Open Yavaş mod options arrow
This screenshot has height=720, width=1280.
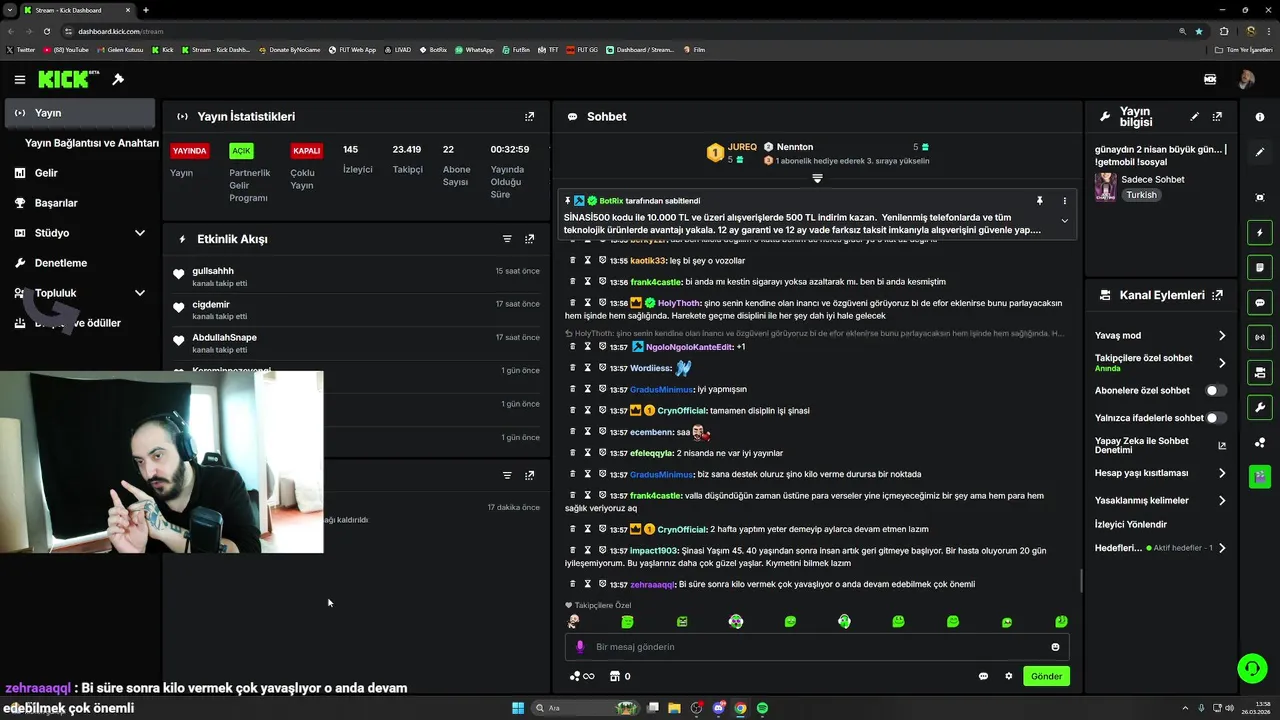coord(1221,336)
